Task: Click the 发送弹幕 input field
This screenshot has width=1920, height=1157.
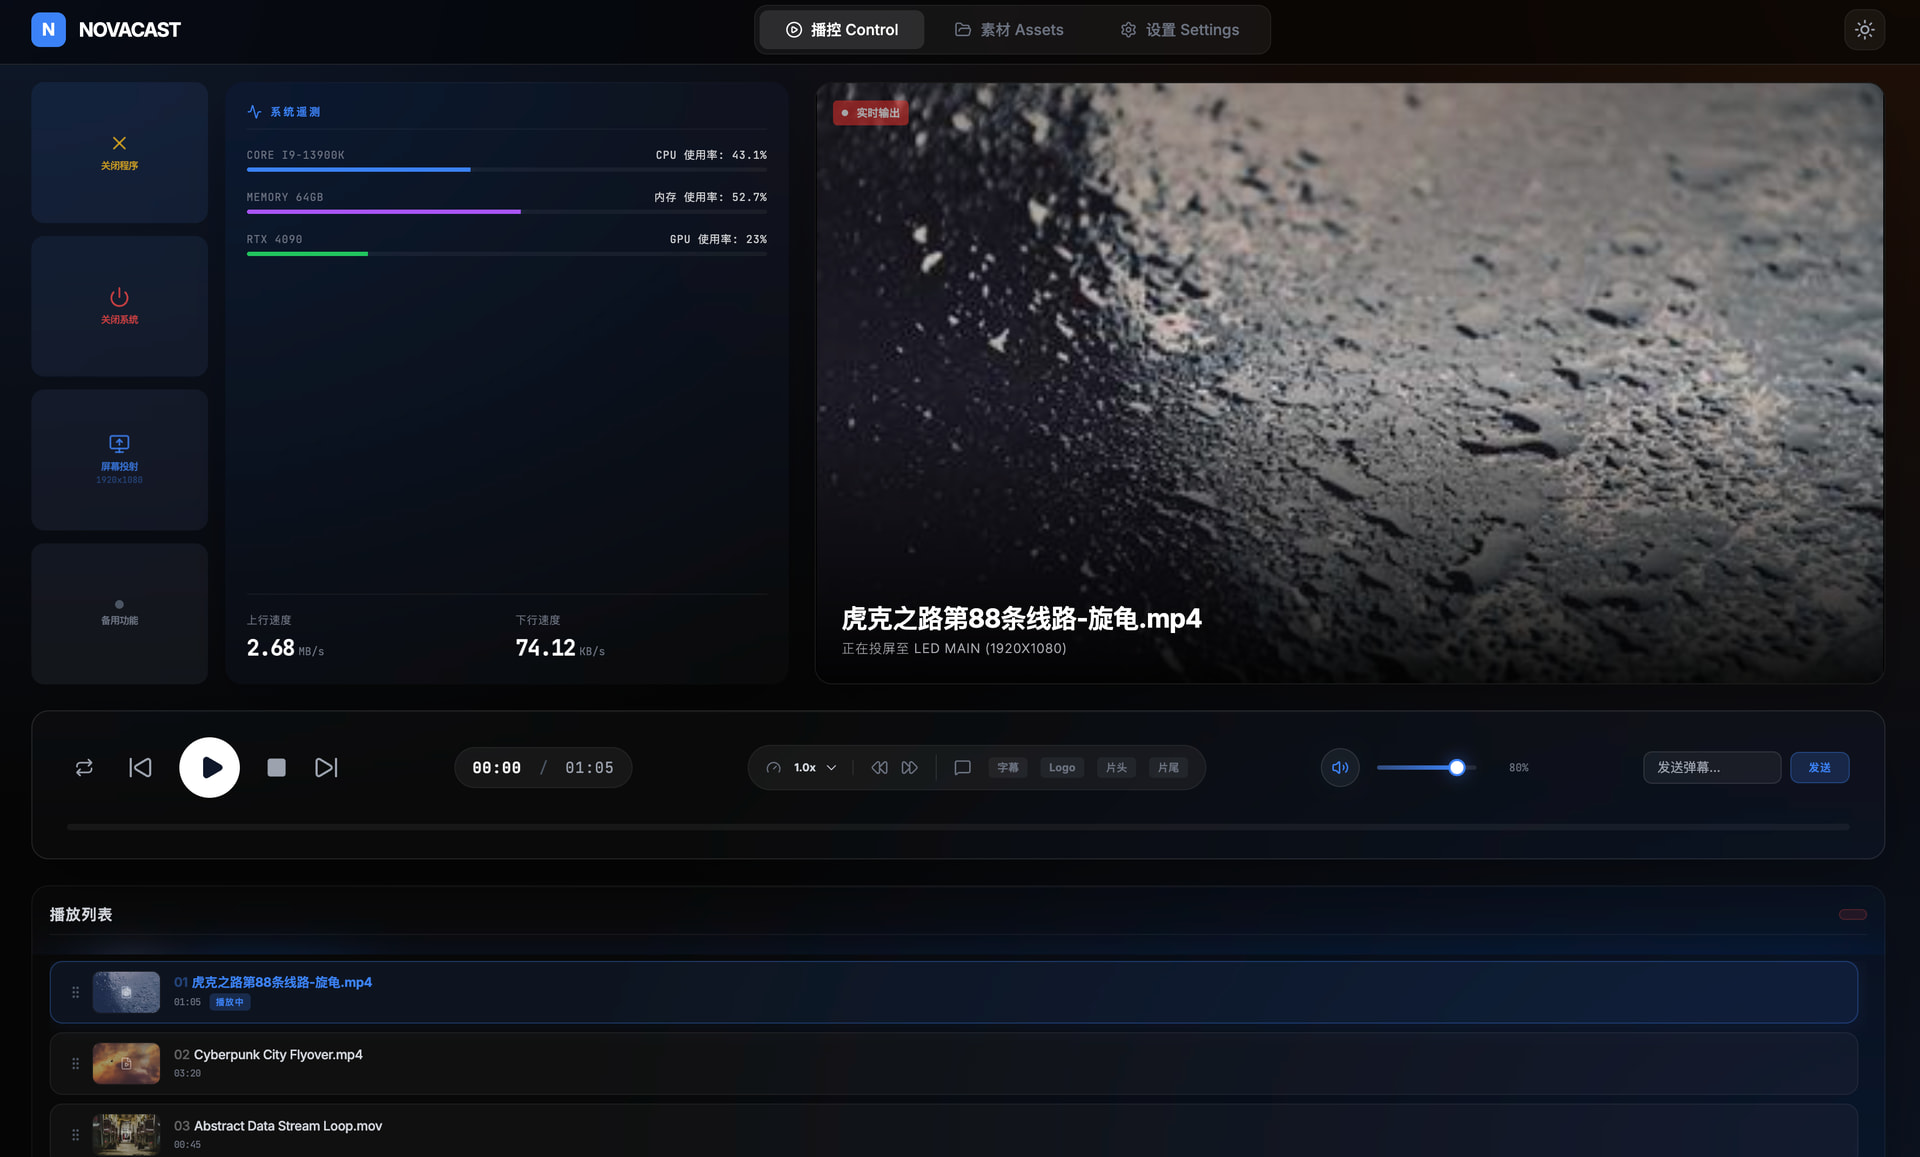Action: point(1711,767)
